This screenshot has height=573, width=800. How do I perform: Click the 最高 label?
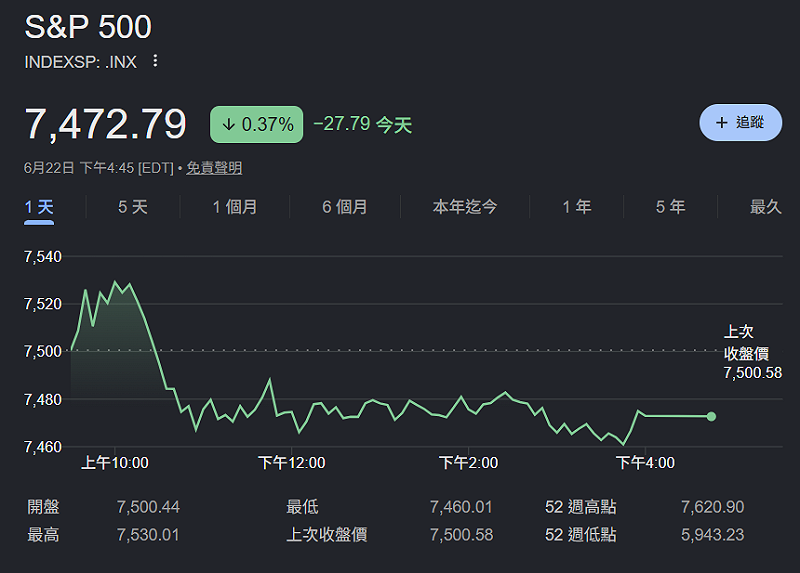tap(43, 535)
